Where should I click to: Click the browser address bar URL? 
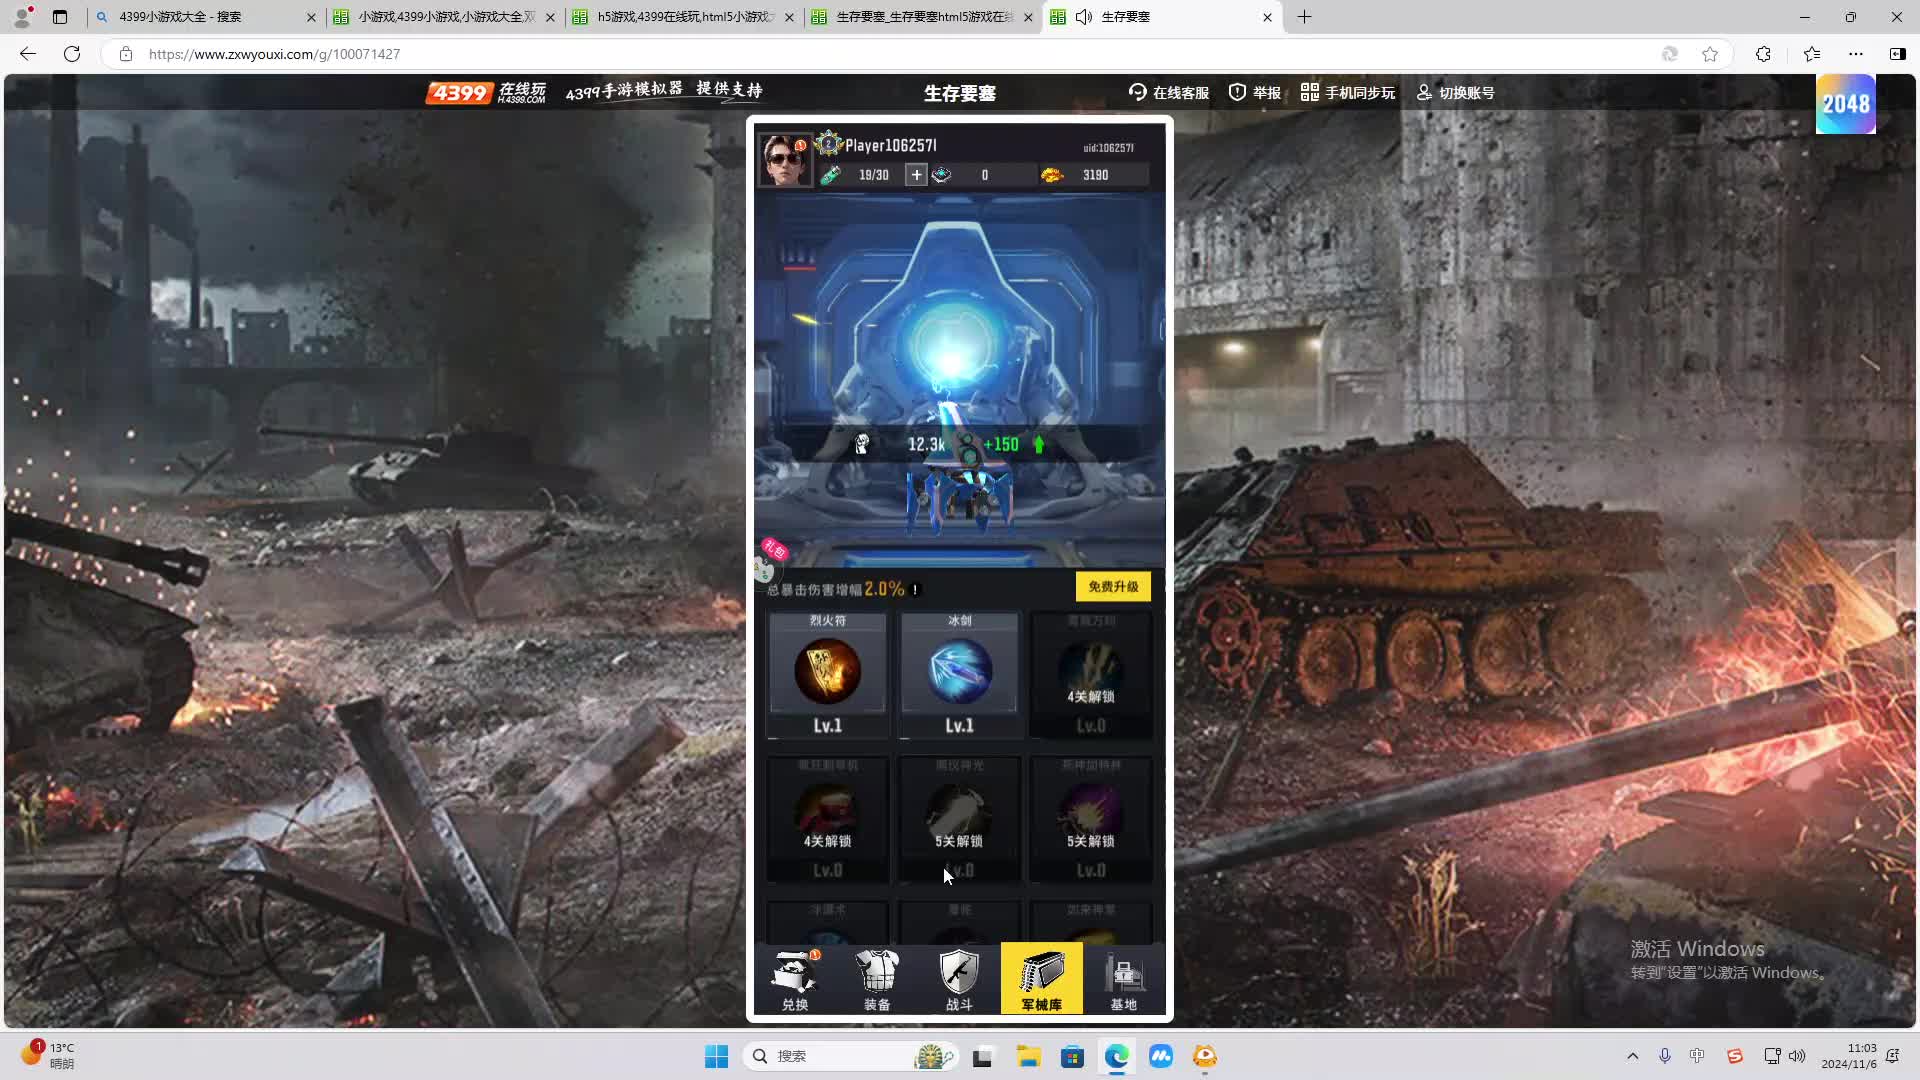coord(274,54)
